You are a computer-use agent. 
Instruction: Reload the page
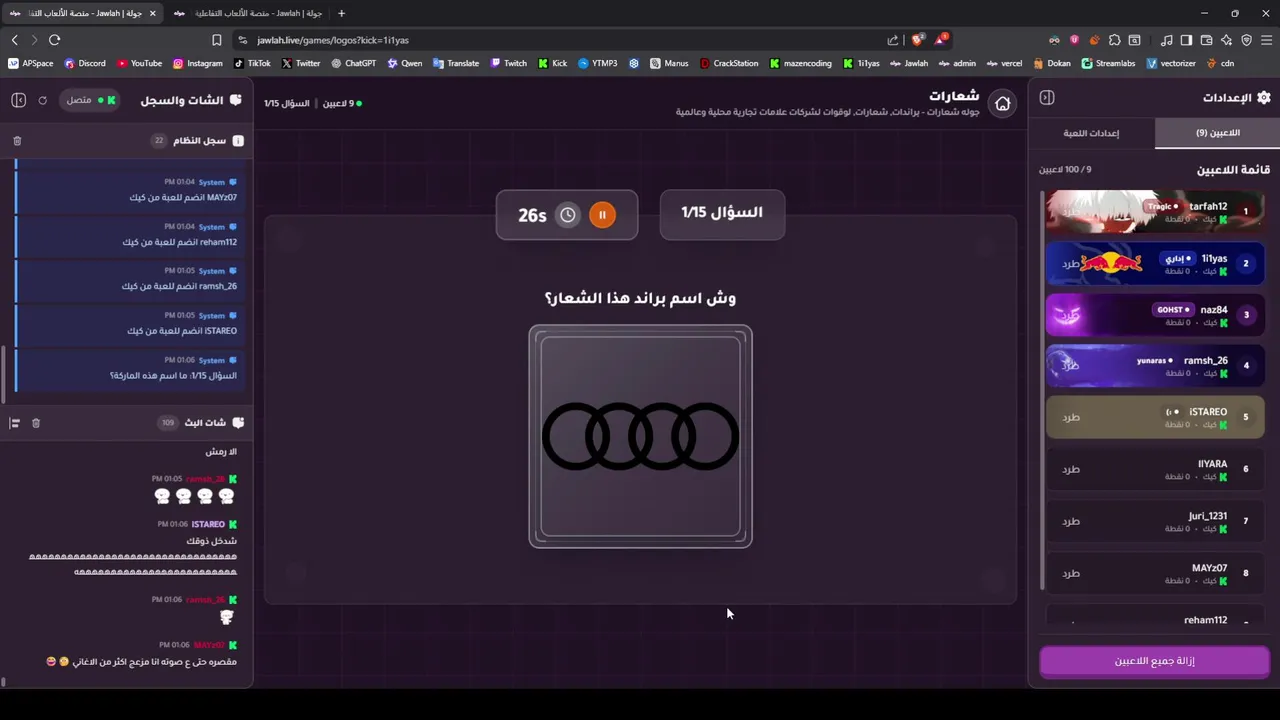(x=54, y=40)
